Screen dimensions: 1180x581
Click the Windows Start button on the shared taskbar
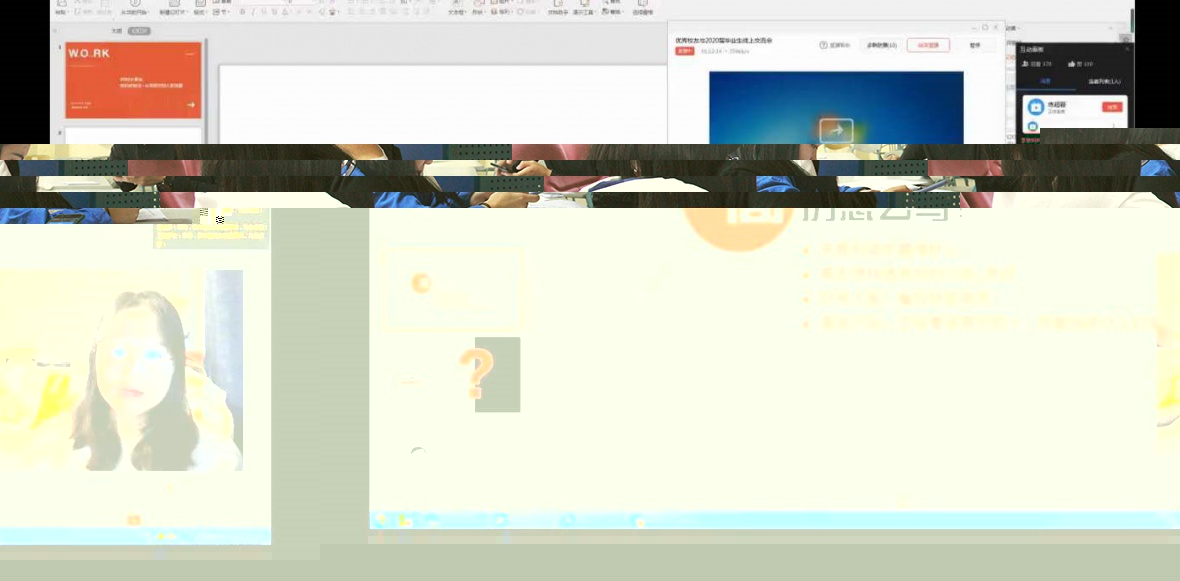[x=380, y=520]
